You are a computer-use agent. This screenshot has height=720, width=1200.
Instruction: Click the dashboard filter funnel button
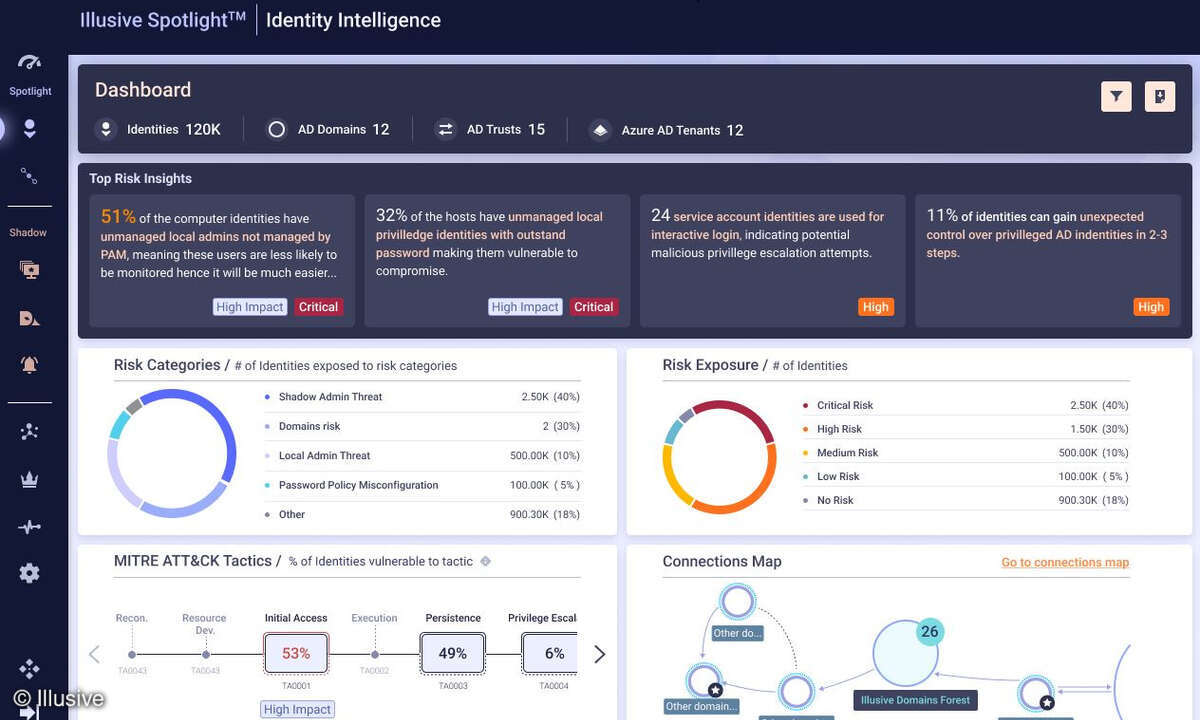coord(1116,96)
